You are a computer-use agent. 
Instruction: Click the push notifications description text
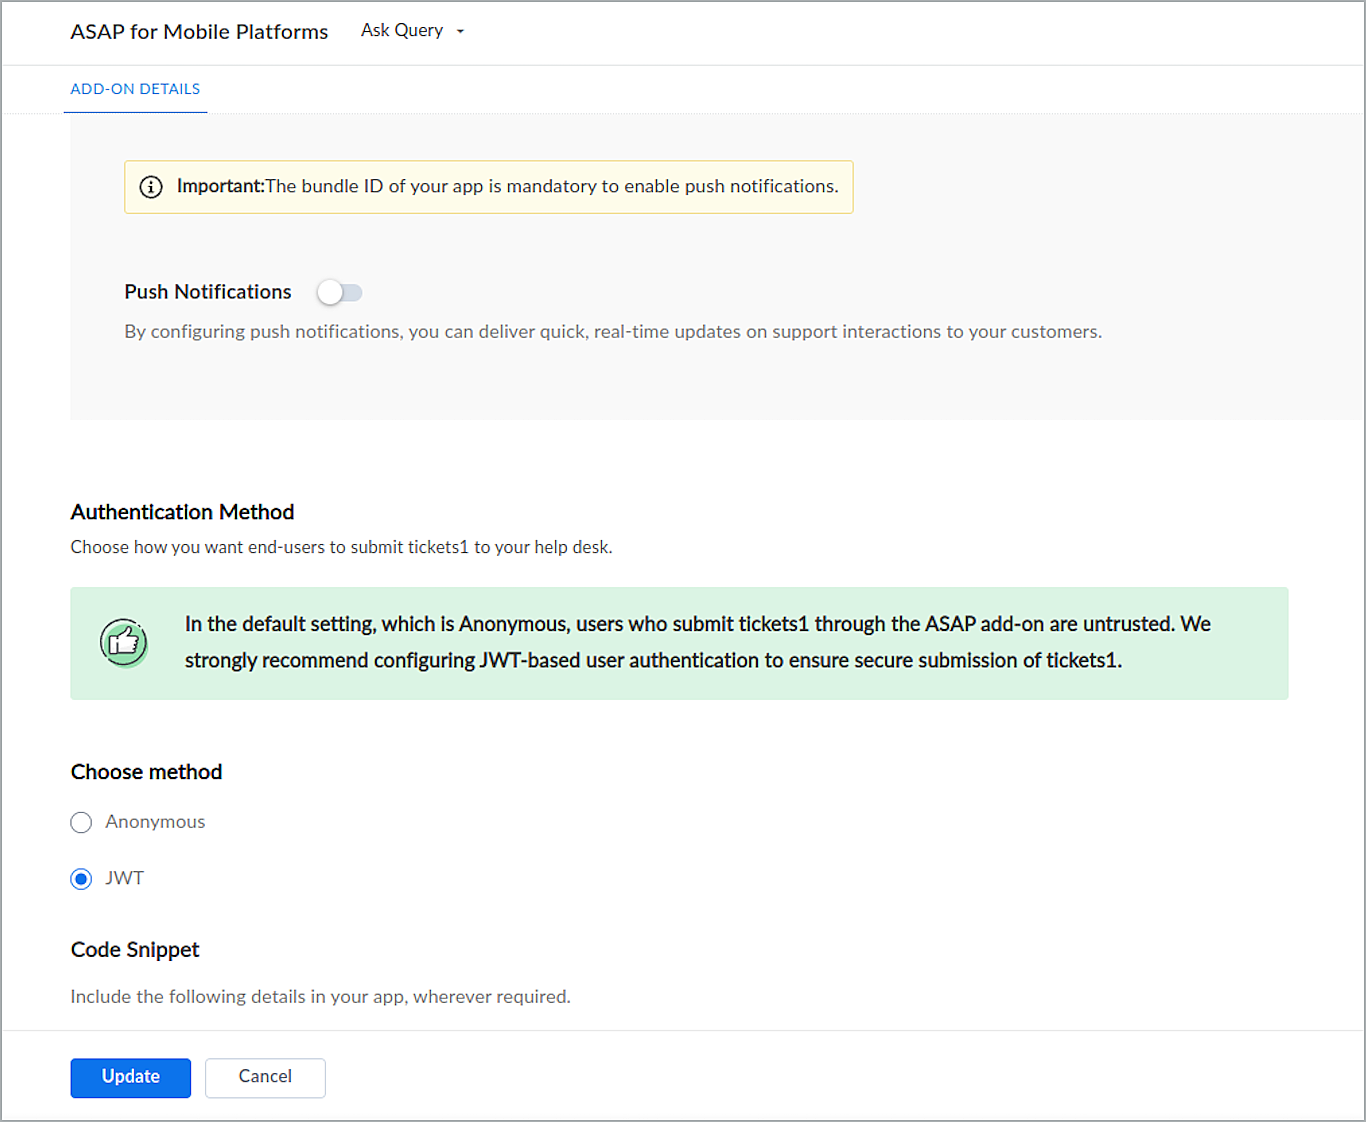612,332
